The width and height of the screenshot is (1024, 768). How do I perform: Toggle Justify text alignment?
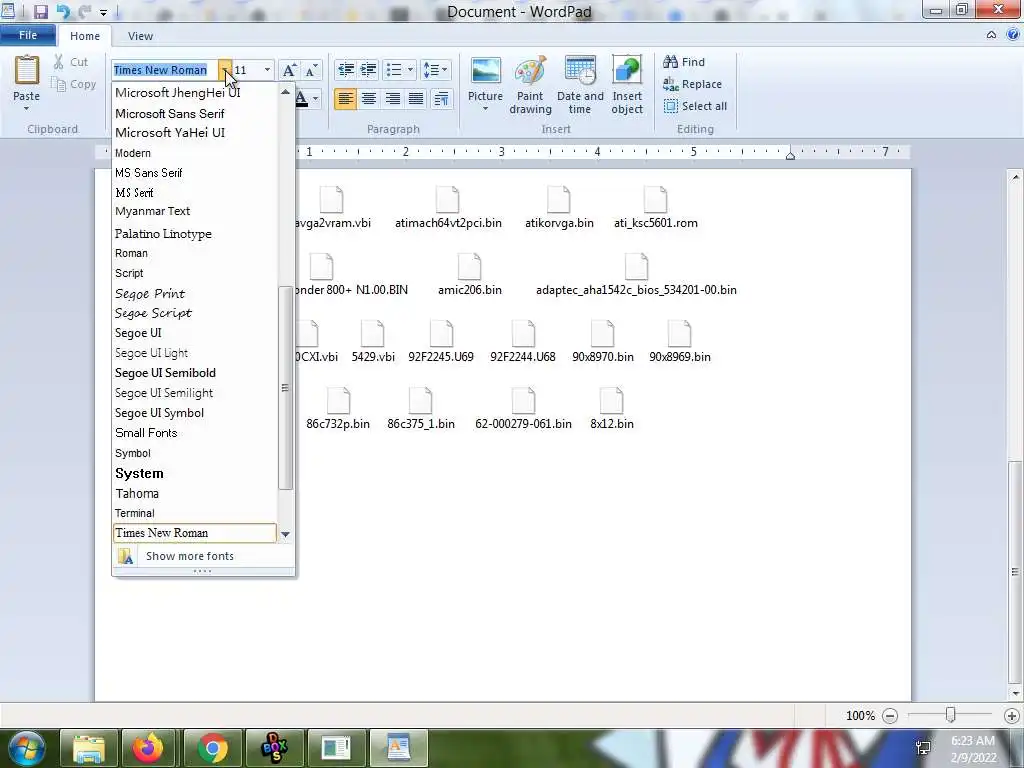(x=416, y=99)
